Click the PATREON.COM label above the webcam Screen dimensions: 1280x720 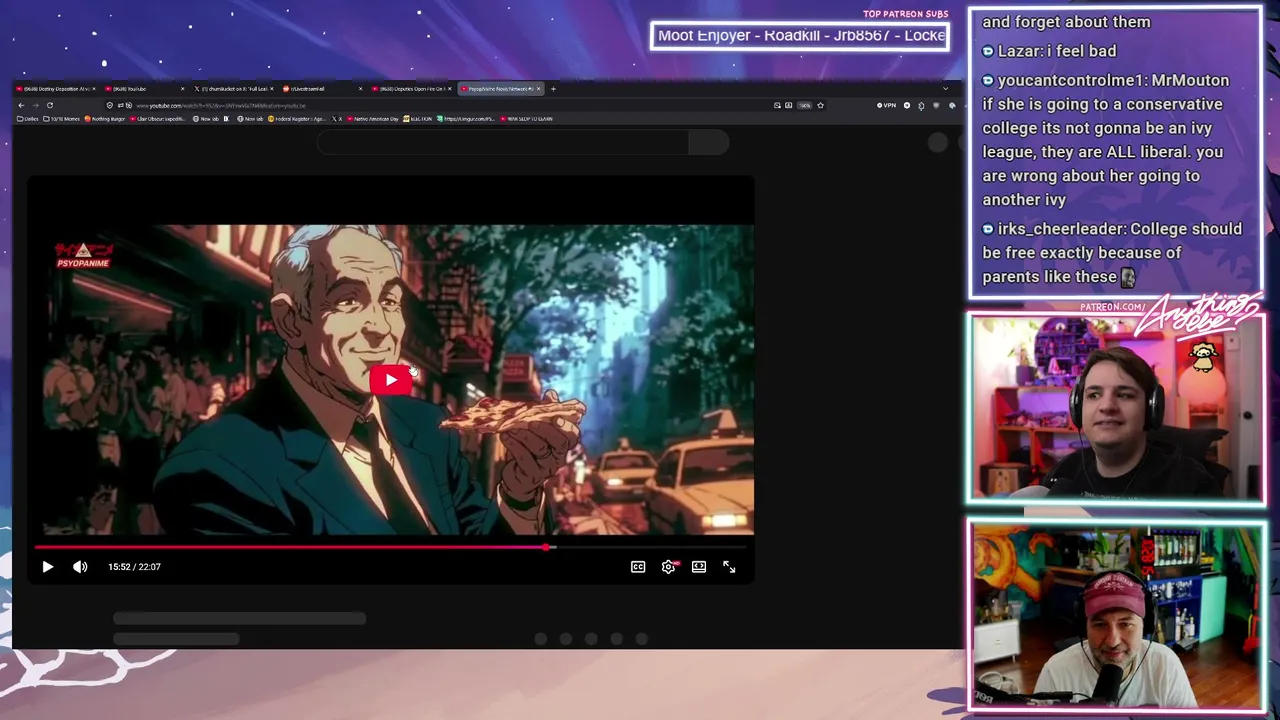click(x=1113, y=307)
